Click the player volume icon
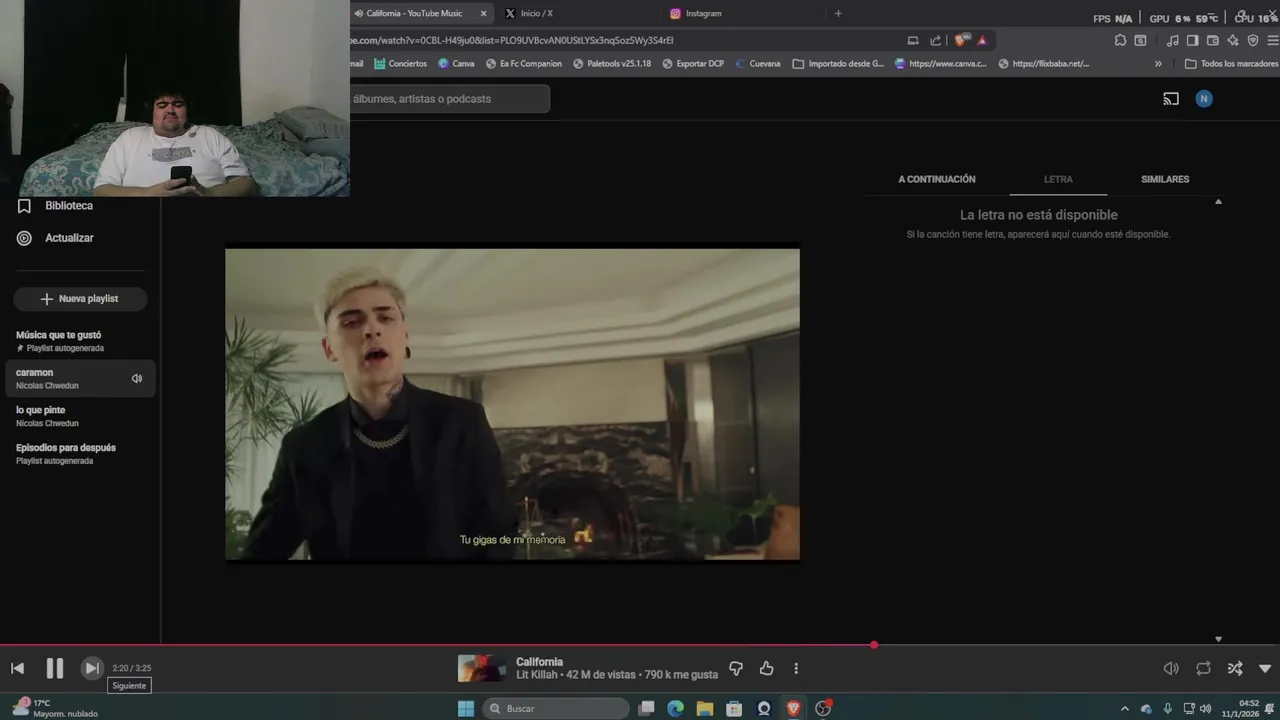1280x720 pixels. [x=1171, y=668]
